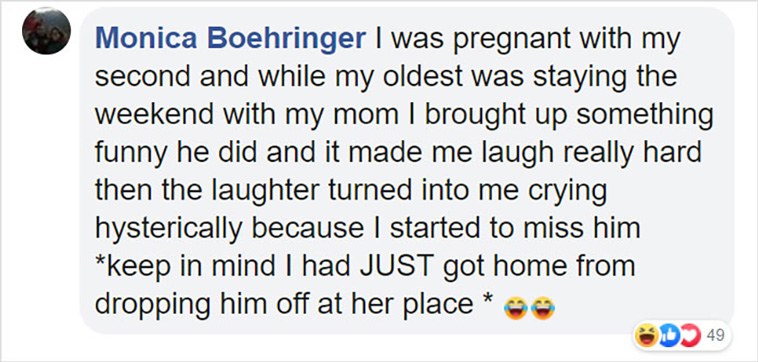758x362 pixels.
Task: Click the word 'oldest' in second line
Action: click(417, 78)
